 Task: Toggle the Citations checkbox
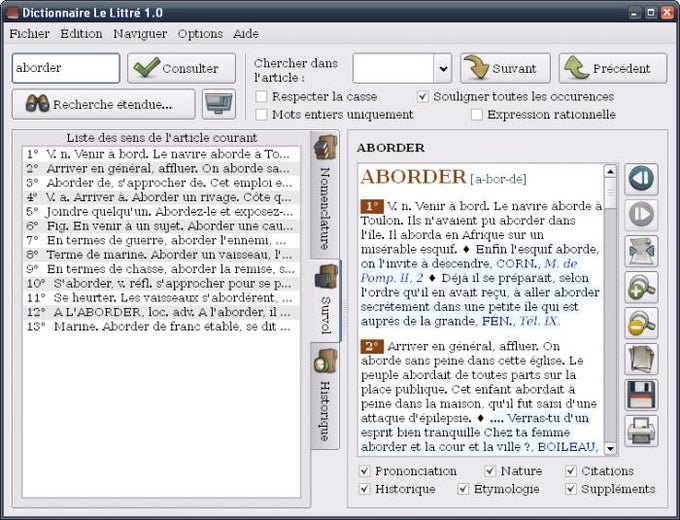tap(571, 471)
